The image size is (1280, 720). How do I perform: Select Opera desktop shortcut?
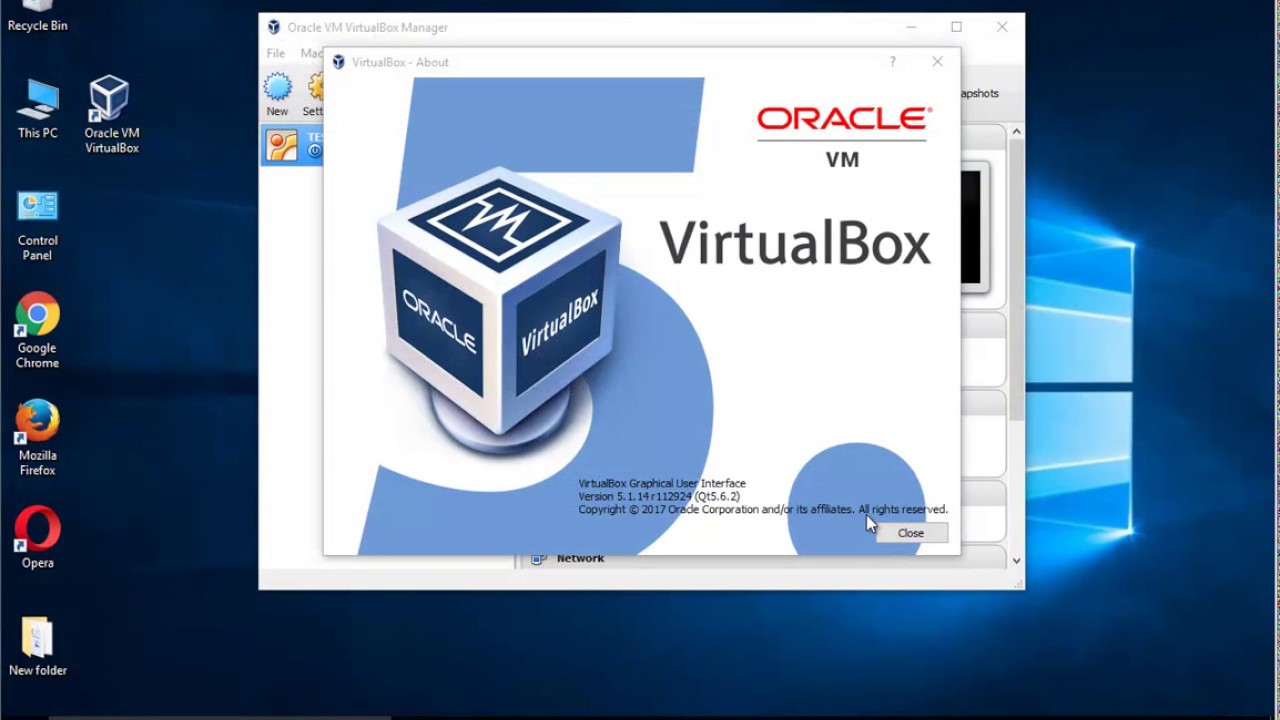37,539
